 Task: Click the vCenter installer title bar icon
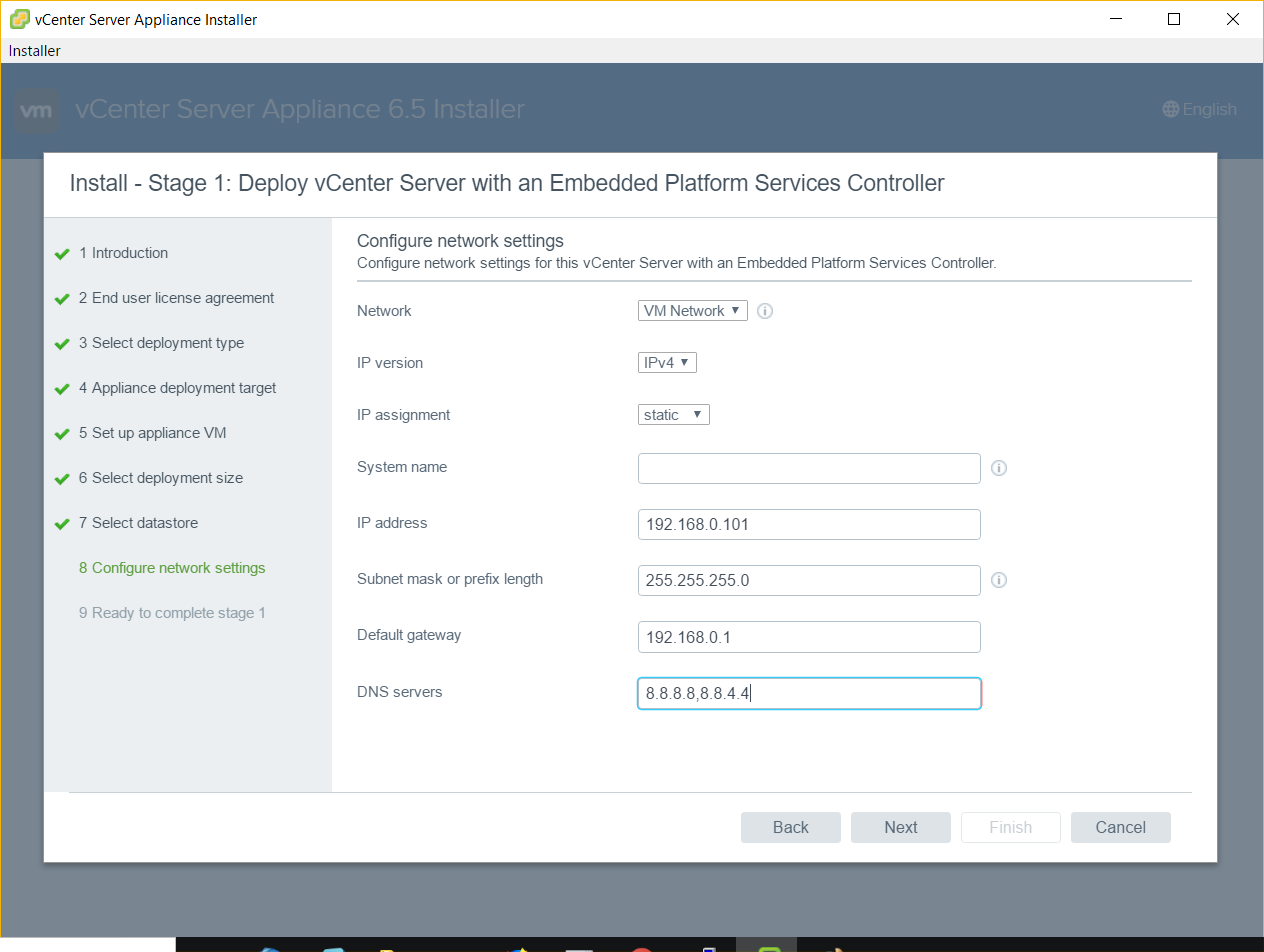[x=19, y=19]
